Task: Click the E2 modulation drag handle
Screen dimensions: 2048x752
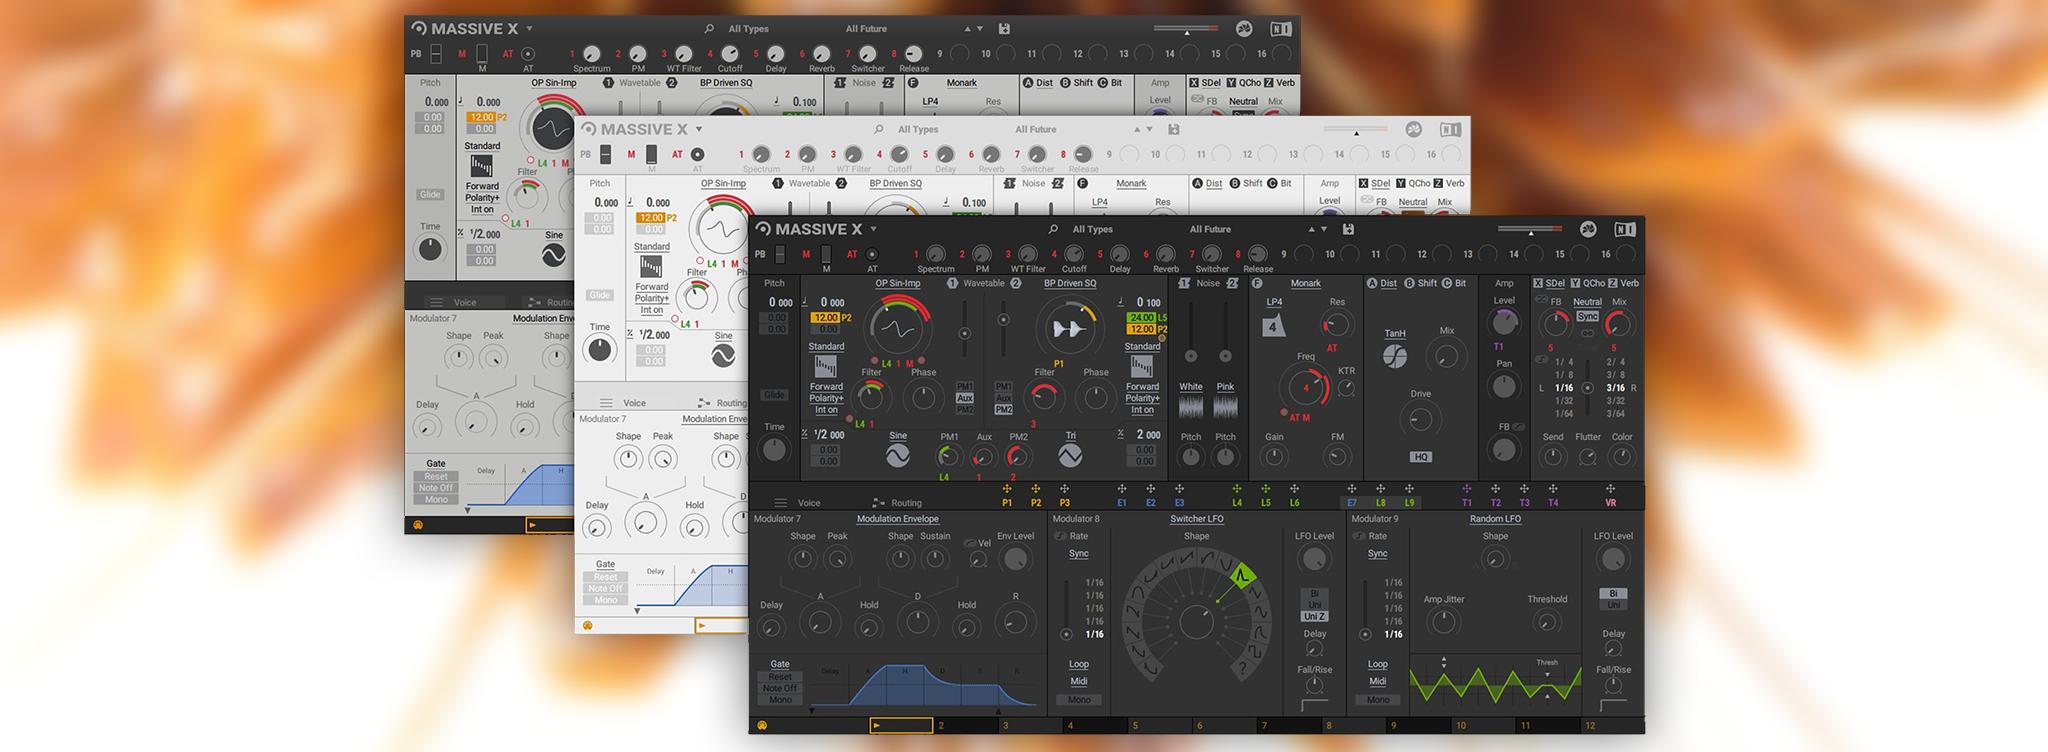Action: tap(1151, 490)
